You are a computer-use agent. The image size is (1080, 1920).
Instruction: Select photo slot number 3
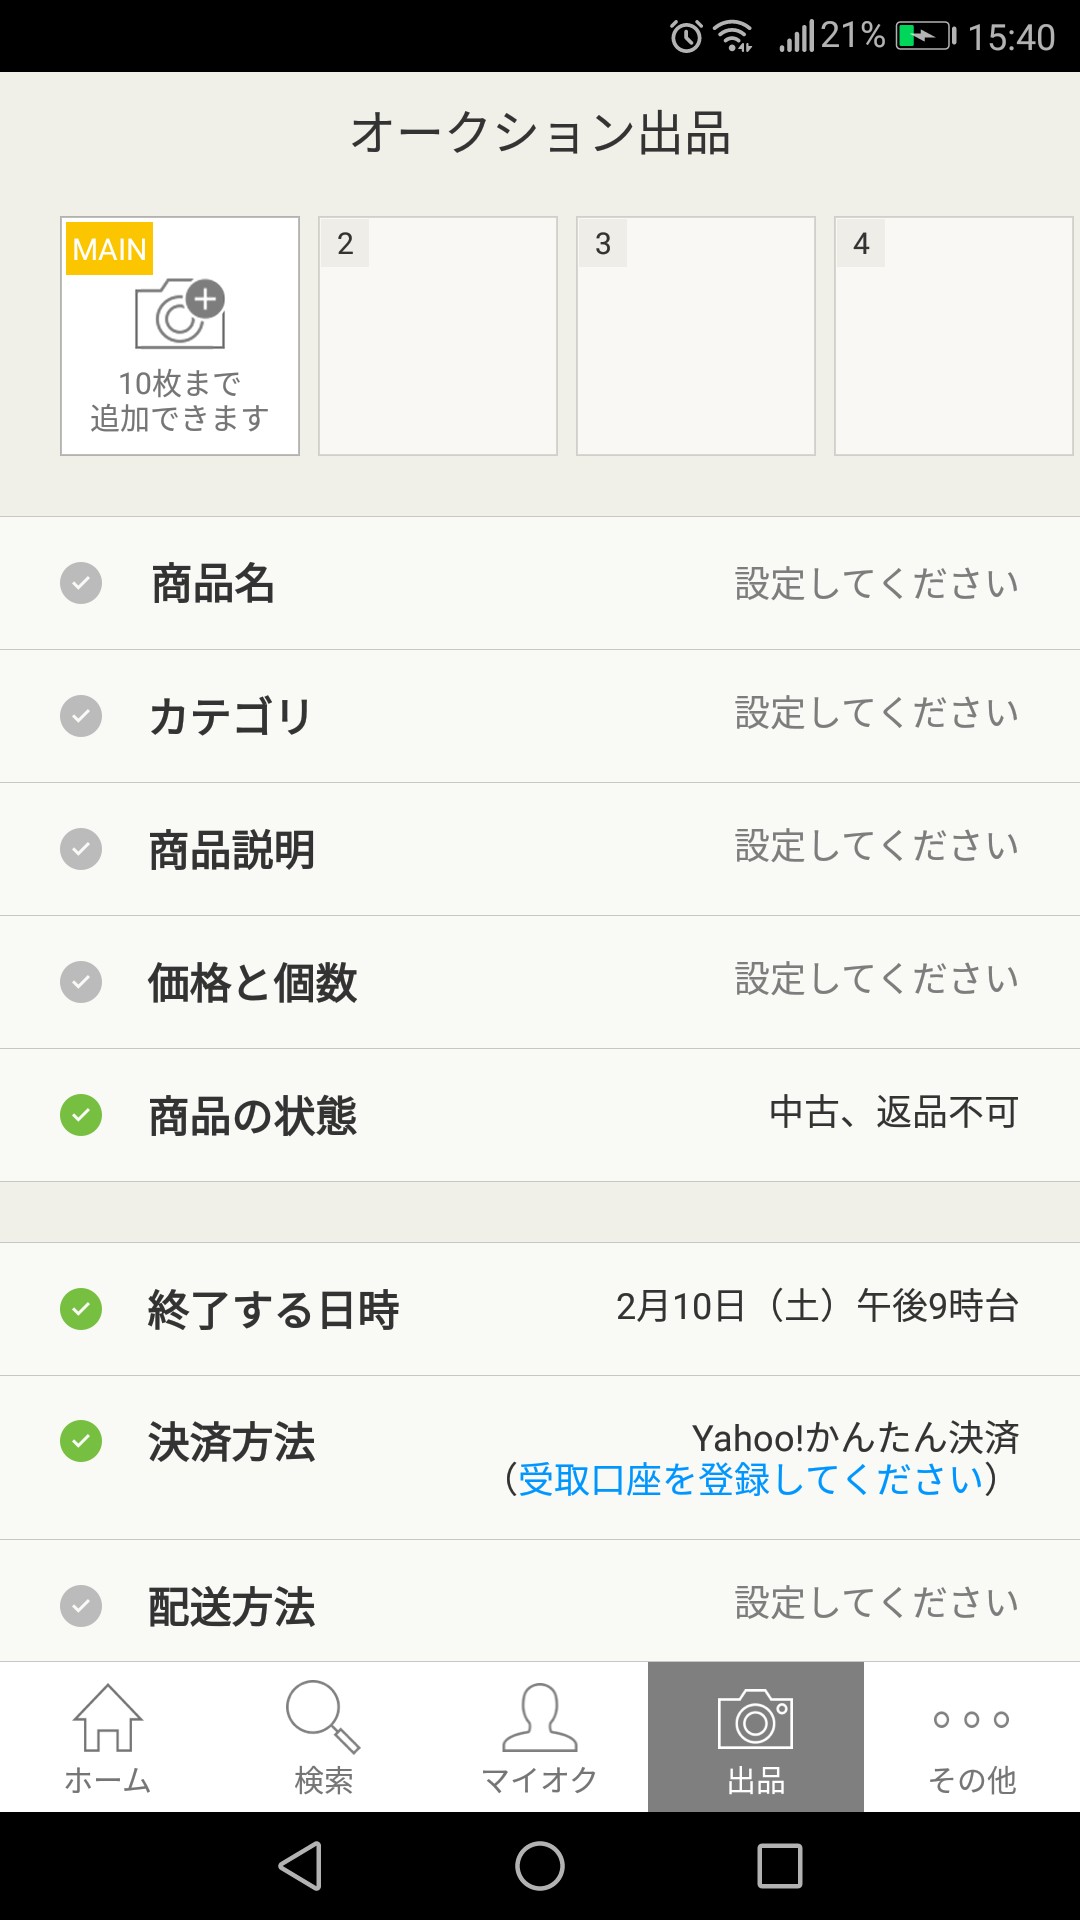[696, 336]
